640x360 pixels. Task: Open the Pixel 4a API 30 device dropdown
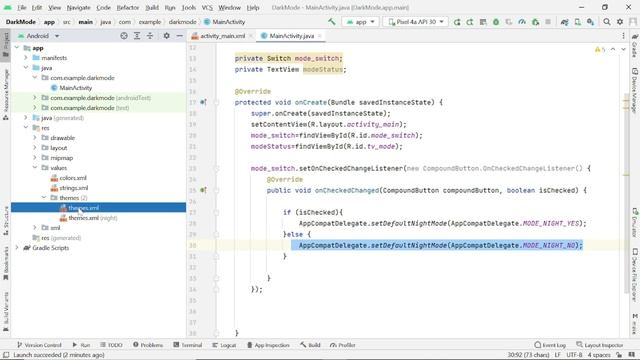(x=416, y=22)
